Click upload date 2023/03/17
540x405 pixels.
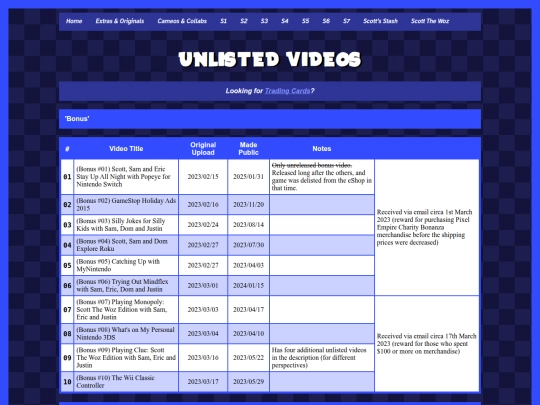(x=203, y=382)
